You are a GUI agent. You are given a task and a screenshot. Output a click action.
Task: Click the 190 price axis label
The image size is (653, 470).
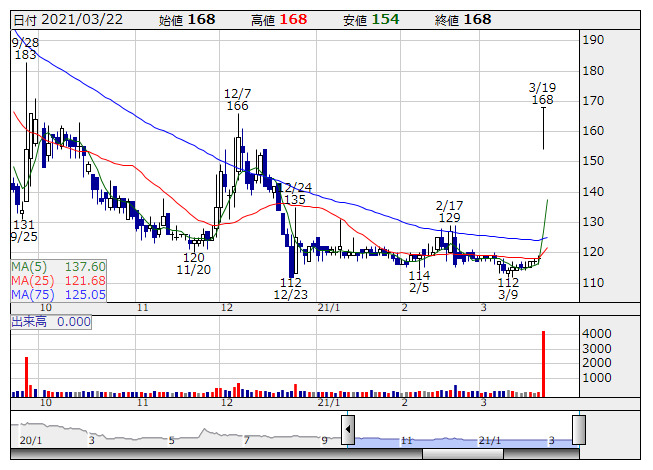pos(593,40)
